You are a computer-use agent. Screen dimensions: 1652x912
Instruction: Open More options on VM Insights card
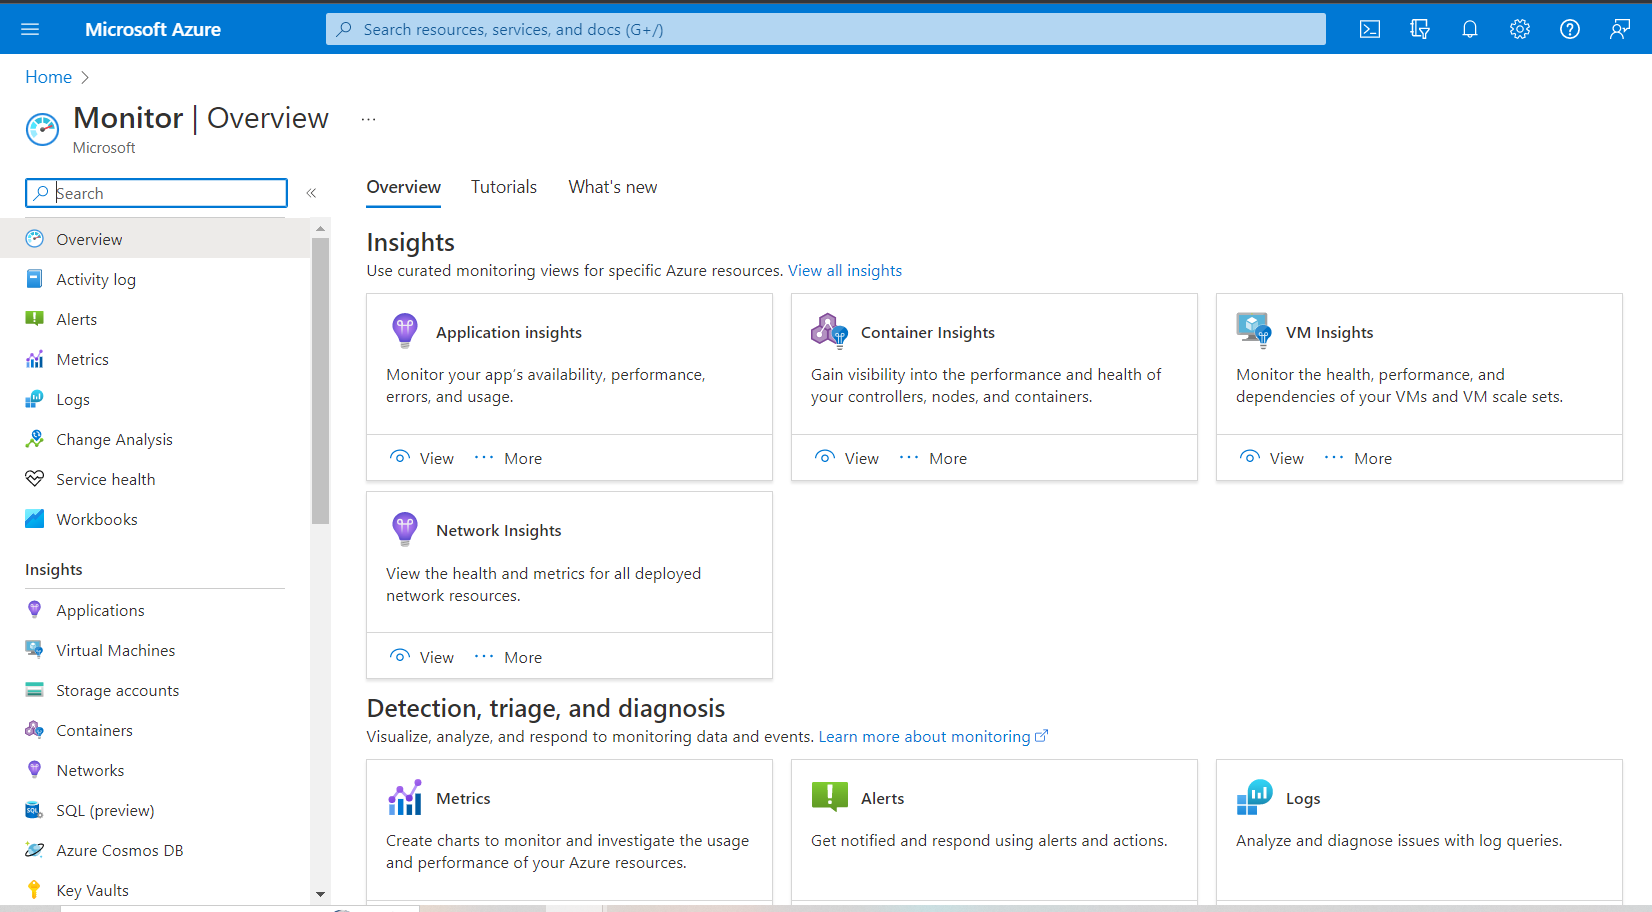coord(1358,458)
